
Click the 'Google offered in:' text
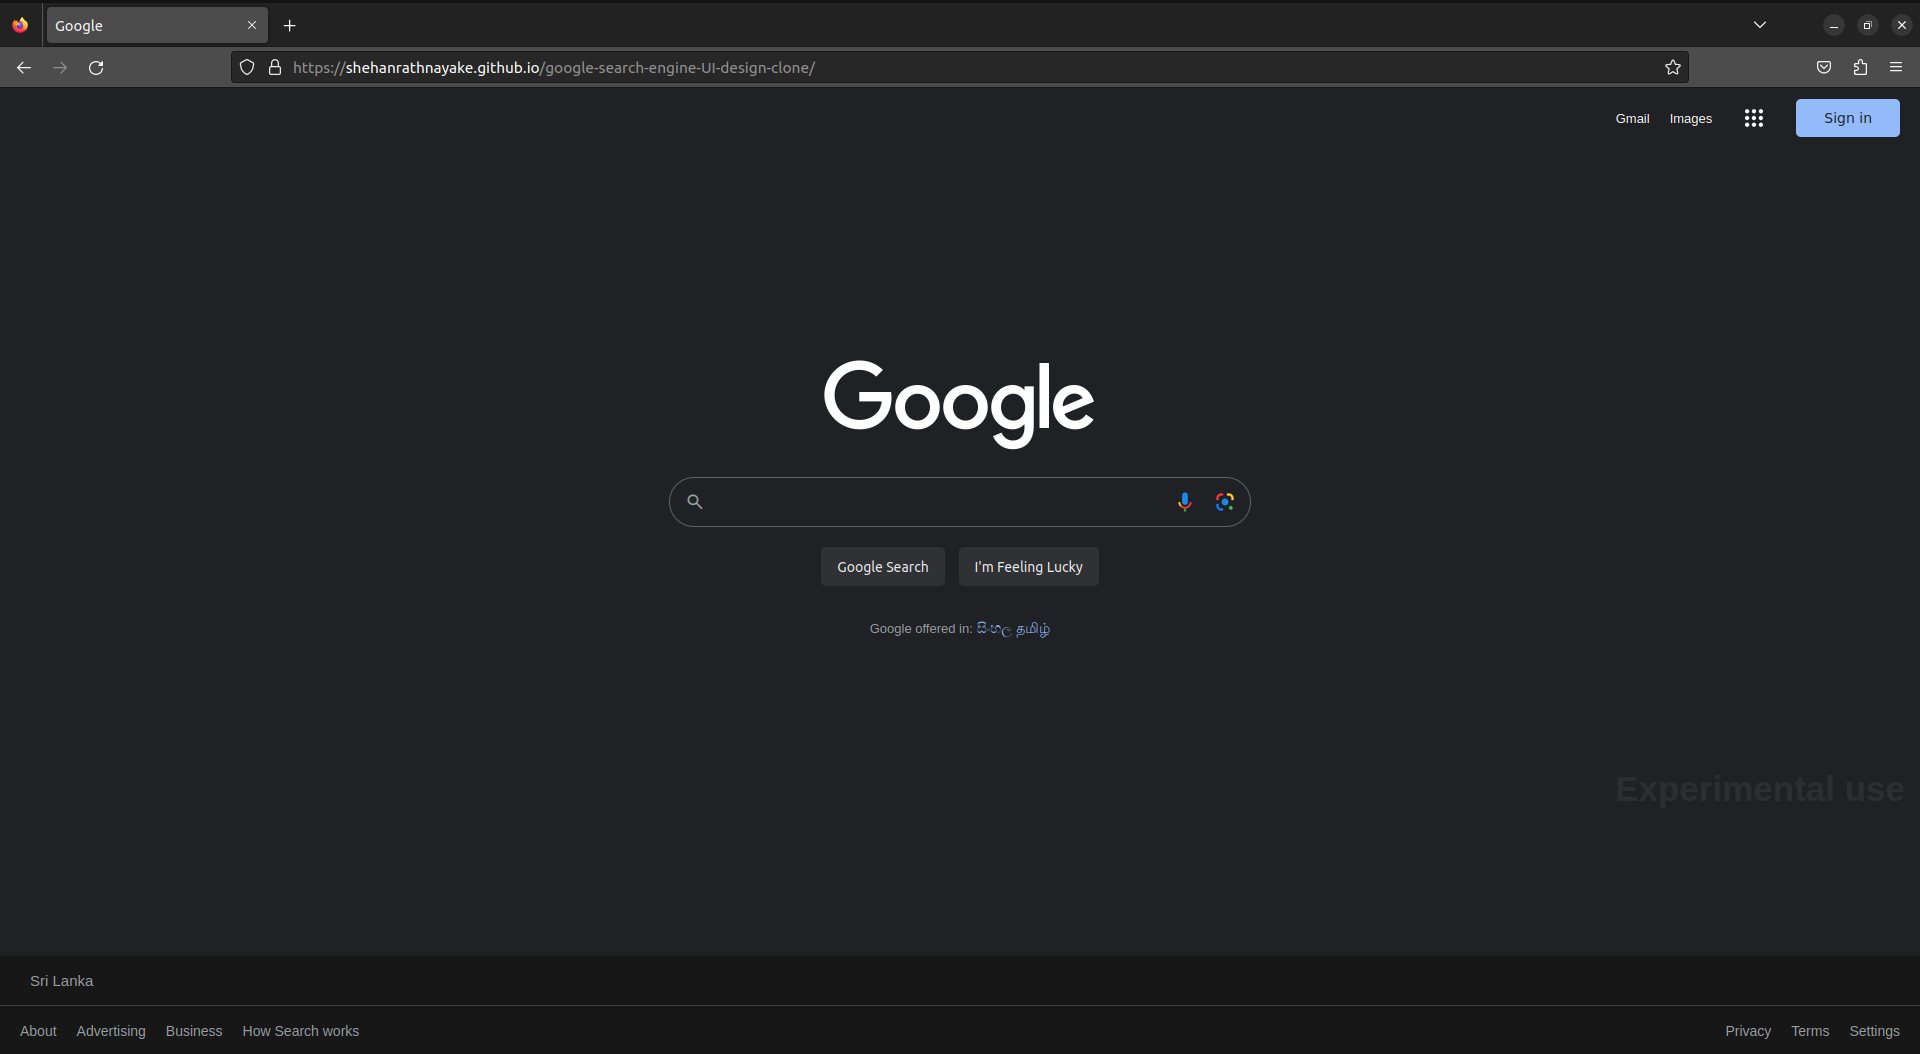point(921,629)
